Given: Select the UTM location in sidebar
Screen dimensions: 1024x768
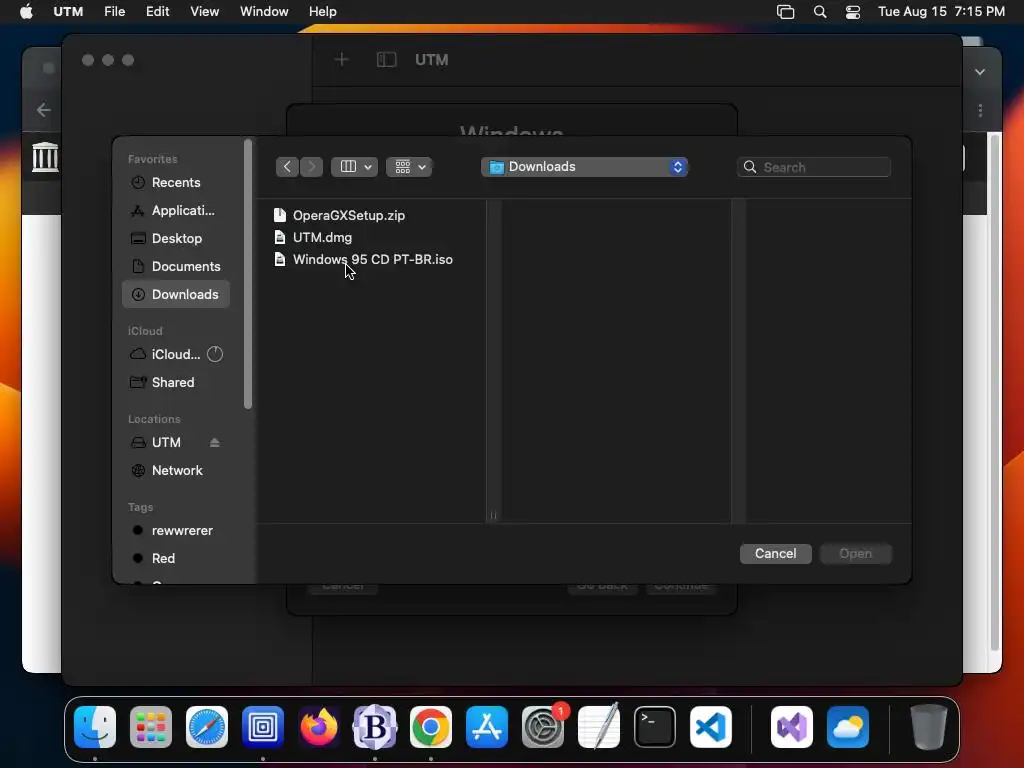Looking at the screenshot, I should [166, 443].
